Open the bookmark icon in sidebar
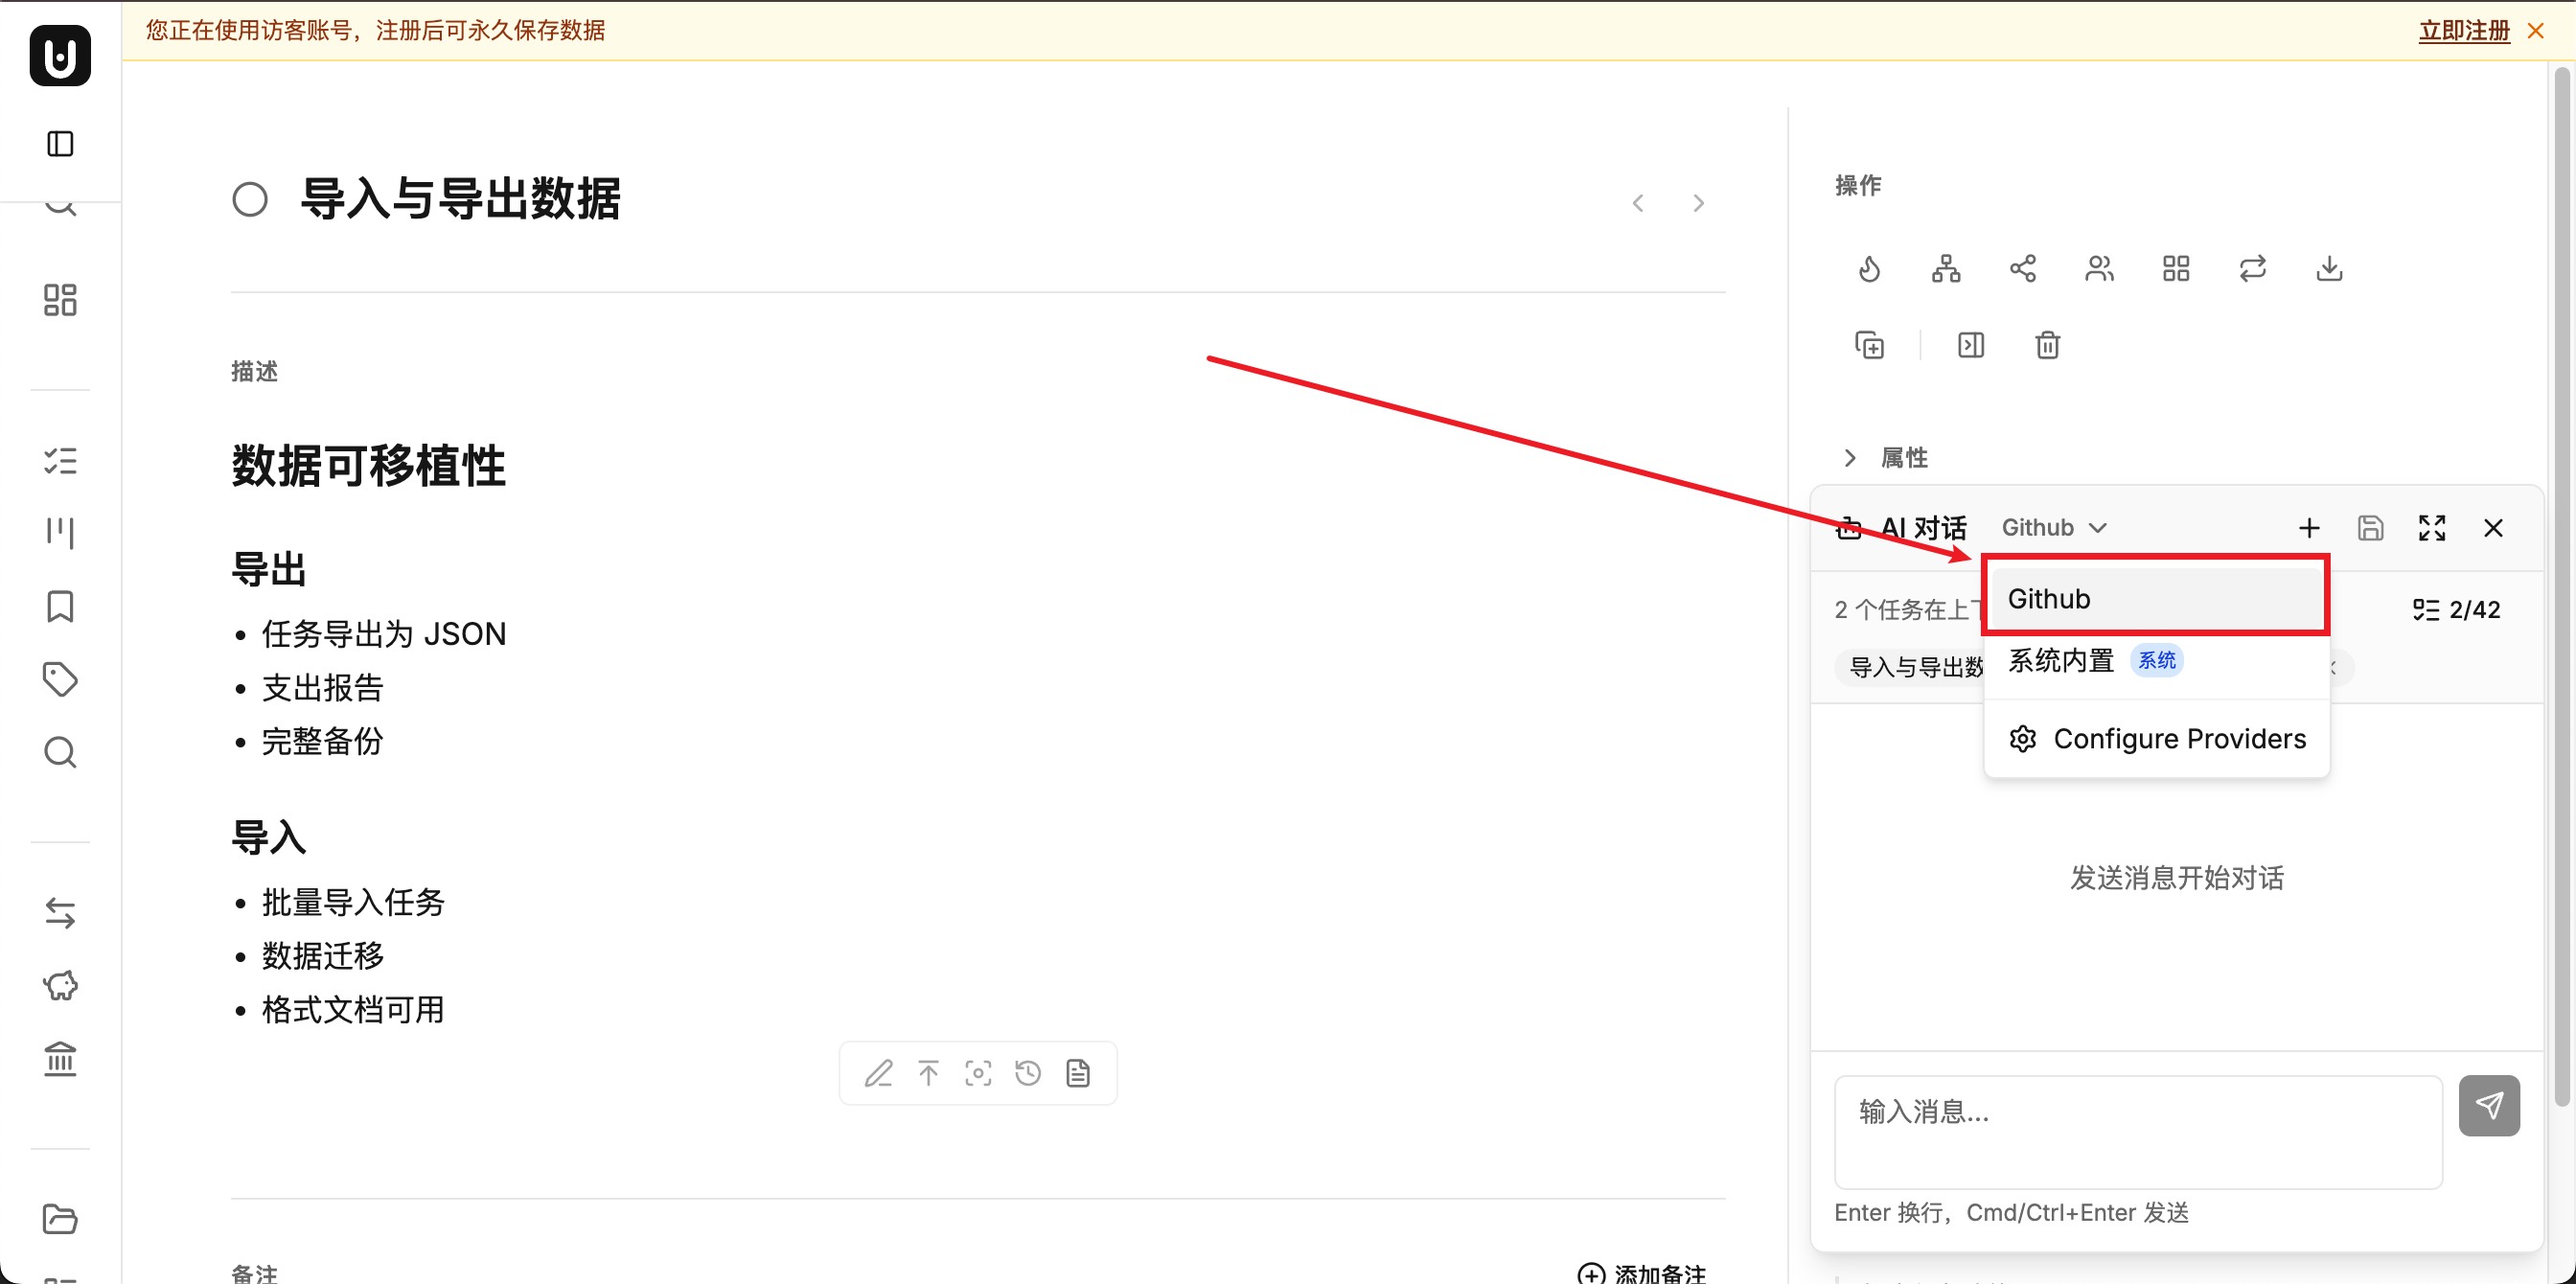This screenshot has width=2576, height=1284. pos(60,606)
